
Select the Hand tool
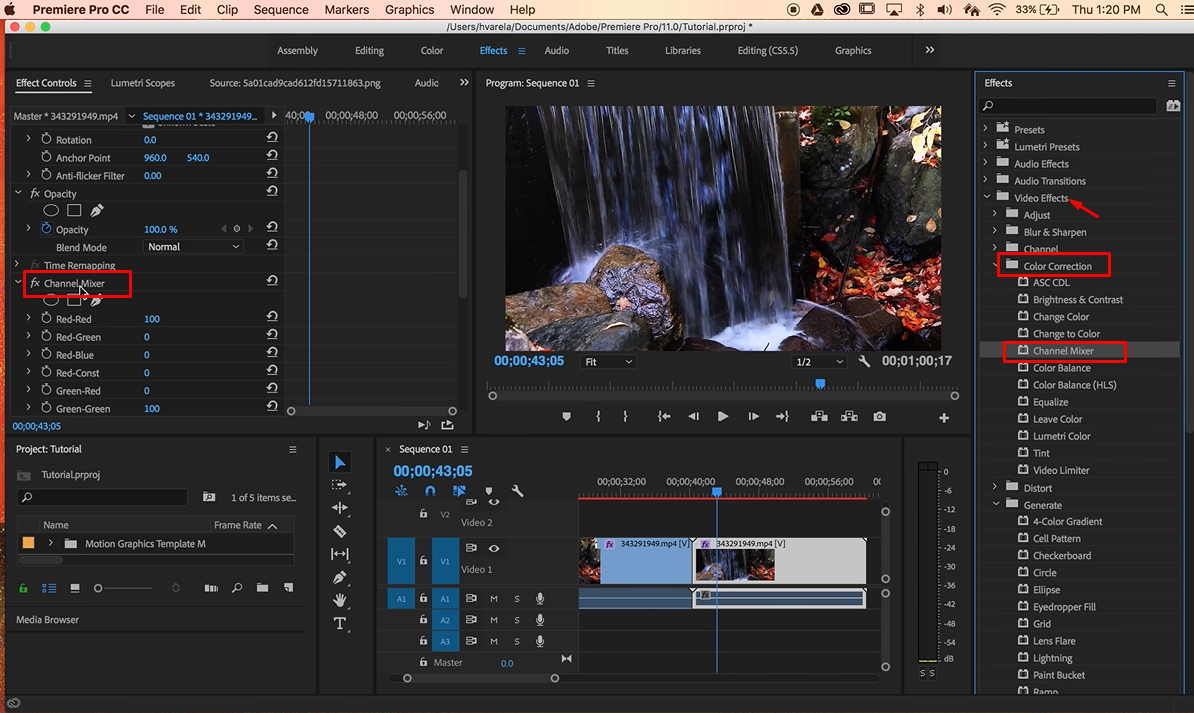pos(340,600)
